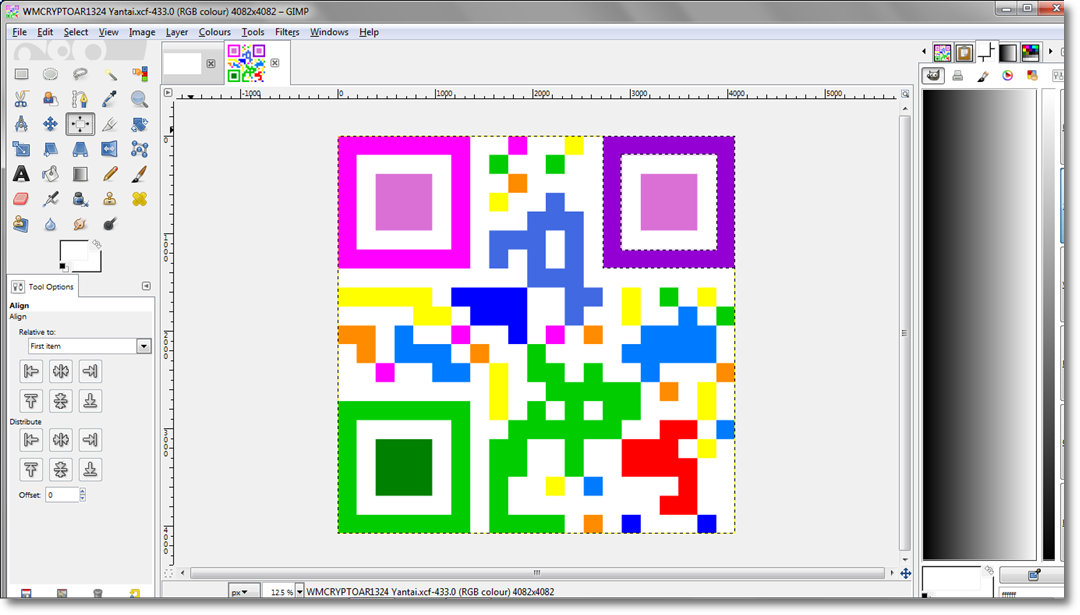Select the Smudge tool
The image size is (1080, 615).
80,224
